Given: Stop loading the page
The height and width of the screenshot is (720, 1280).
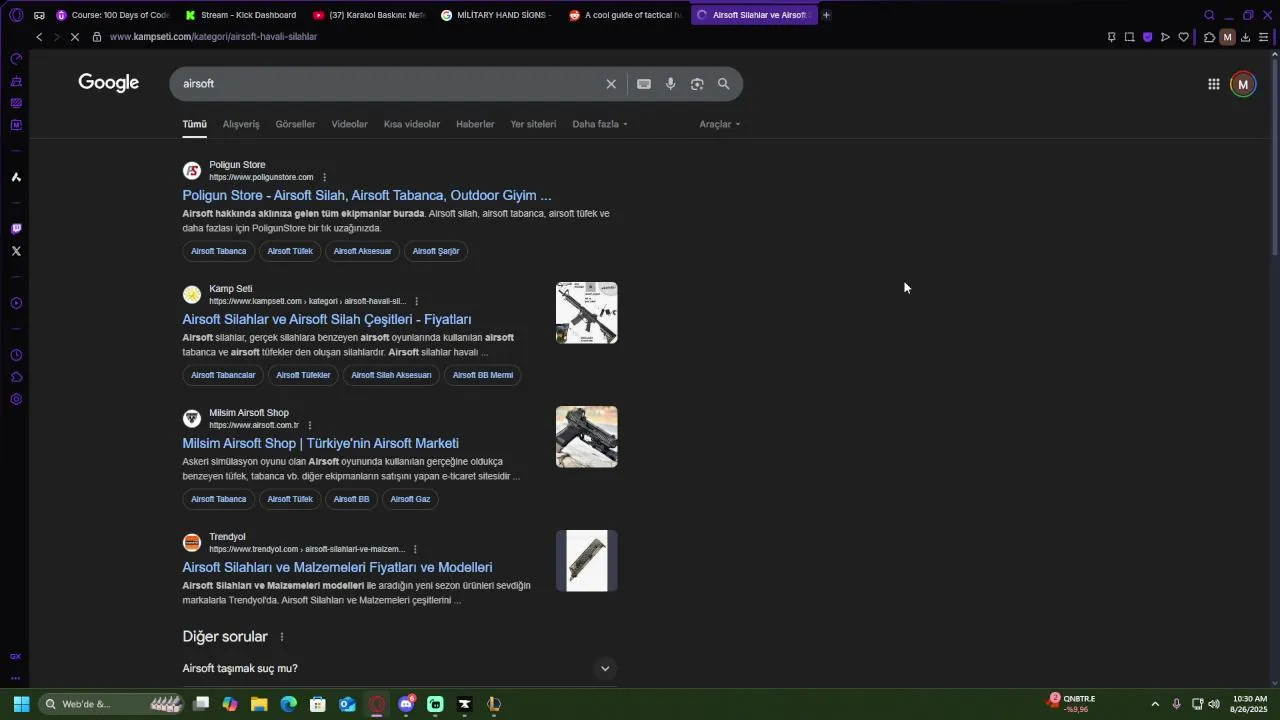Looking at the screenshot, I should (x=76, y=37).
